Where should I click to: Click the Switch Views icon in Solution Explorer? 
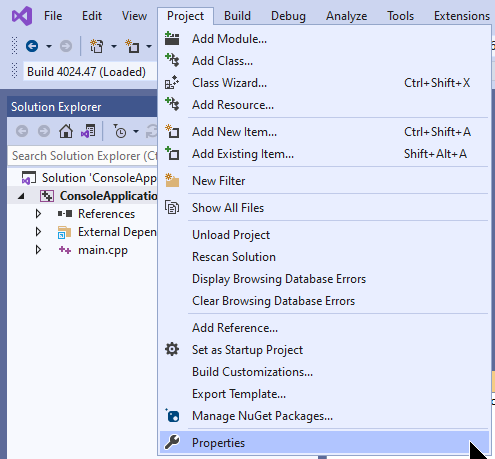click(88, 131)
